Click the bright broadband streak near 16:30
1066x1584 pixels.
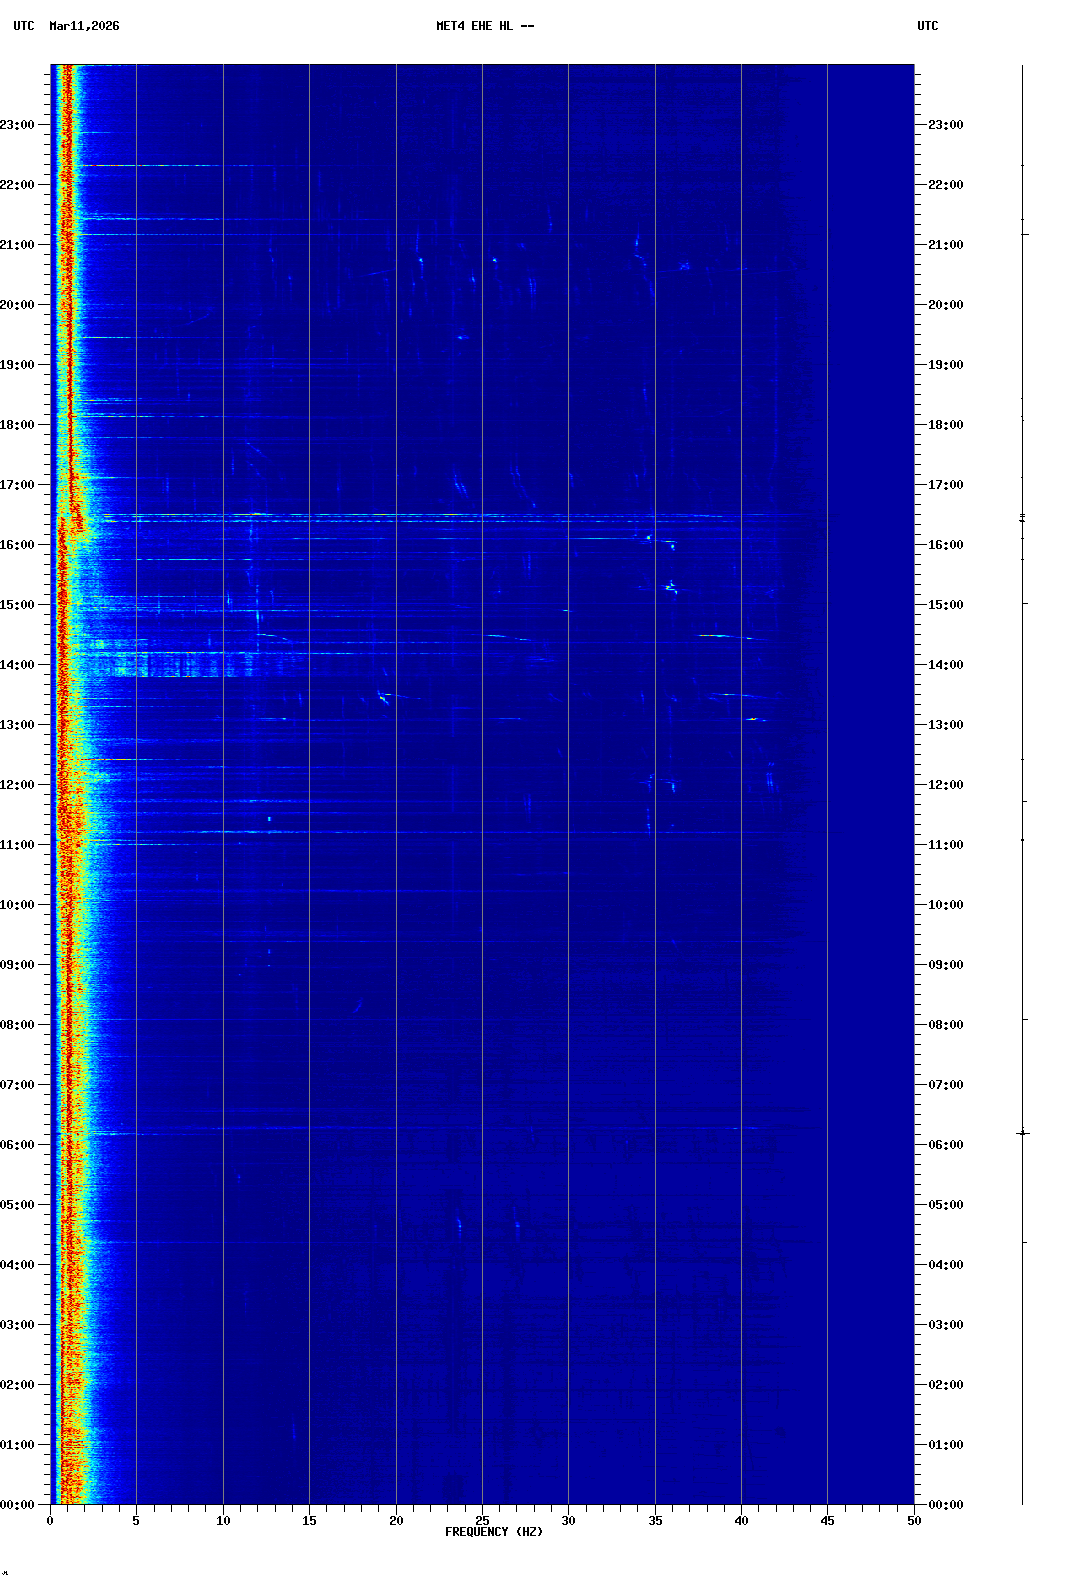click(400, 515)
